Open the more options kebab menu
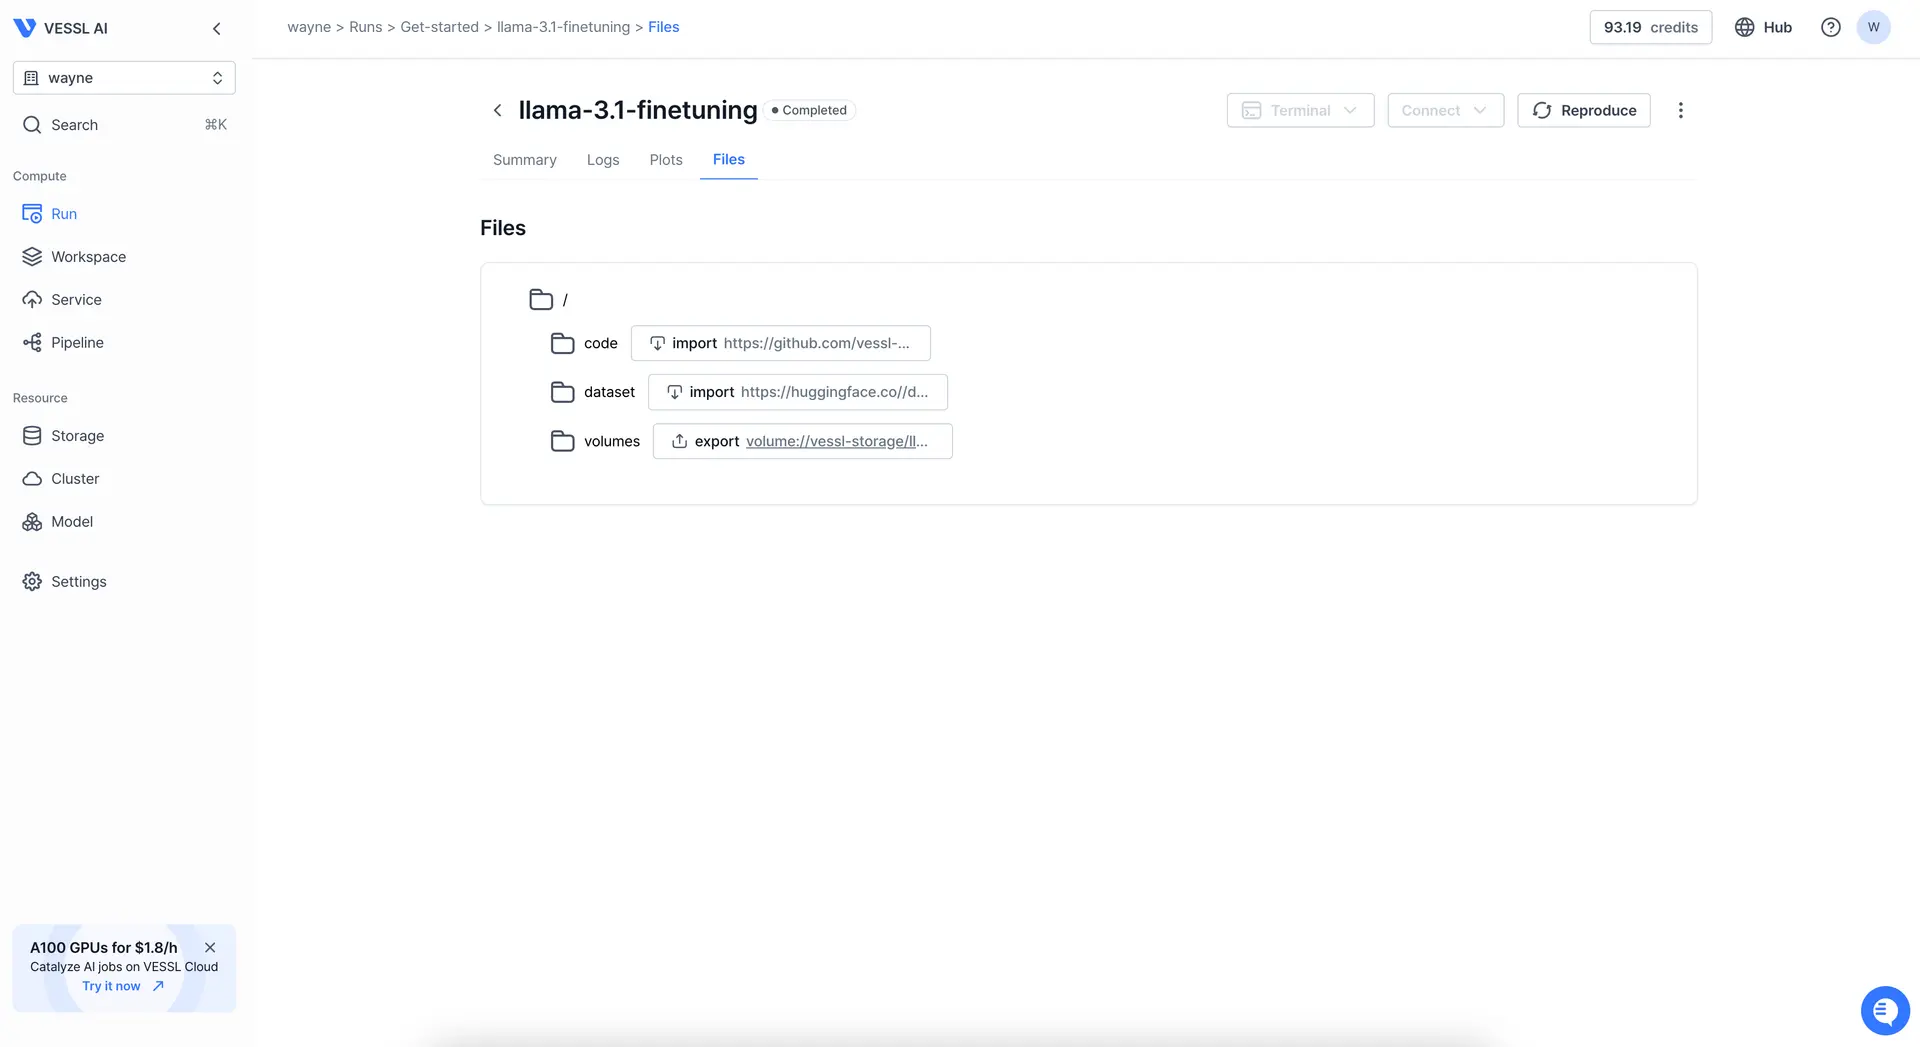Viewport: 1920px width, 1047px height. click(x=1680, y=110)
